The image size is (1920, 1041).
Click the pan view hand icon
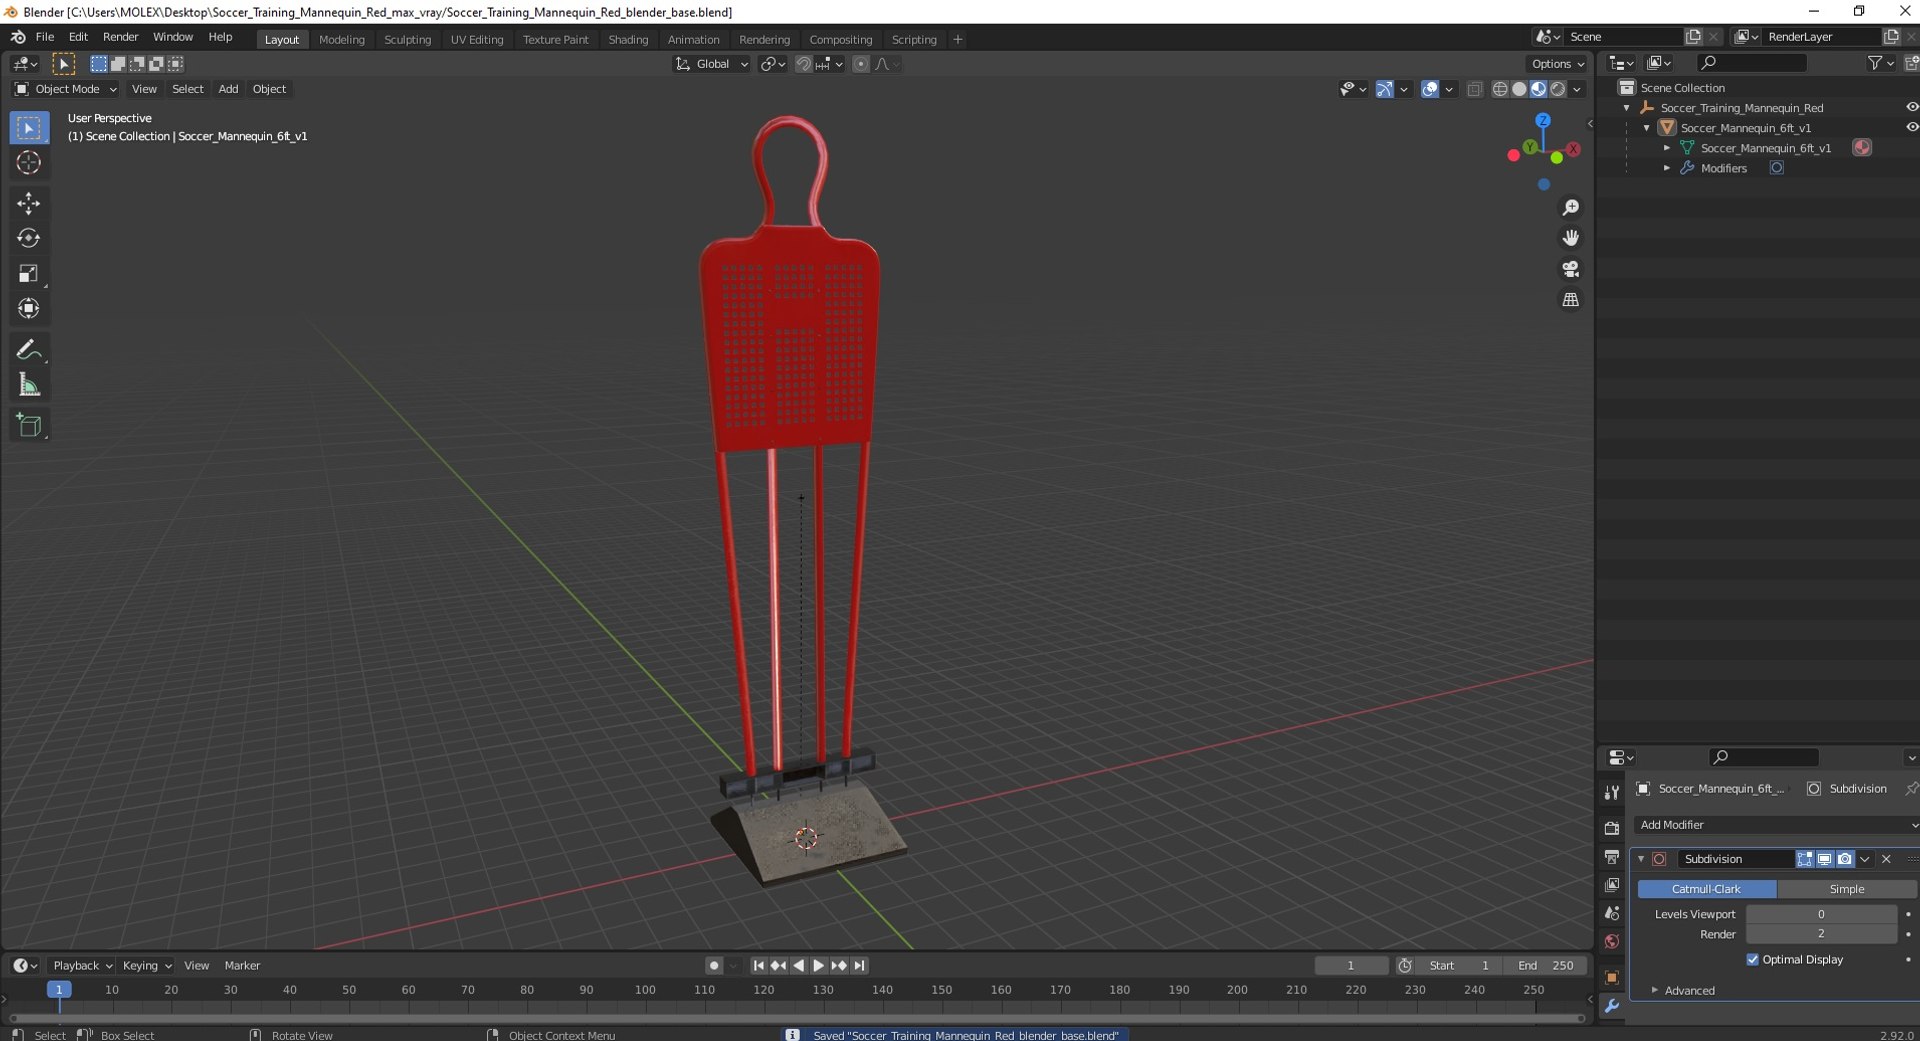1571,238
